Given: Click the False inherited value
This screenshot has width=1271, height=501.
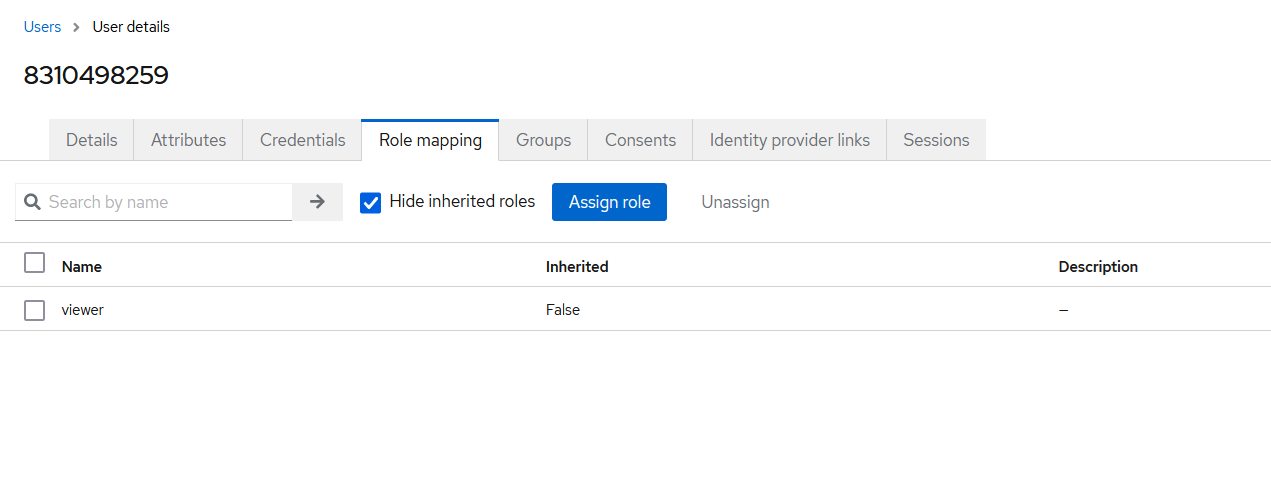Looking at the screenshot, I should [x=563, y=310].
